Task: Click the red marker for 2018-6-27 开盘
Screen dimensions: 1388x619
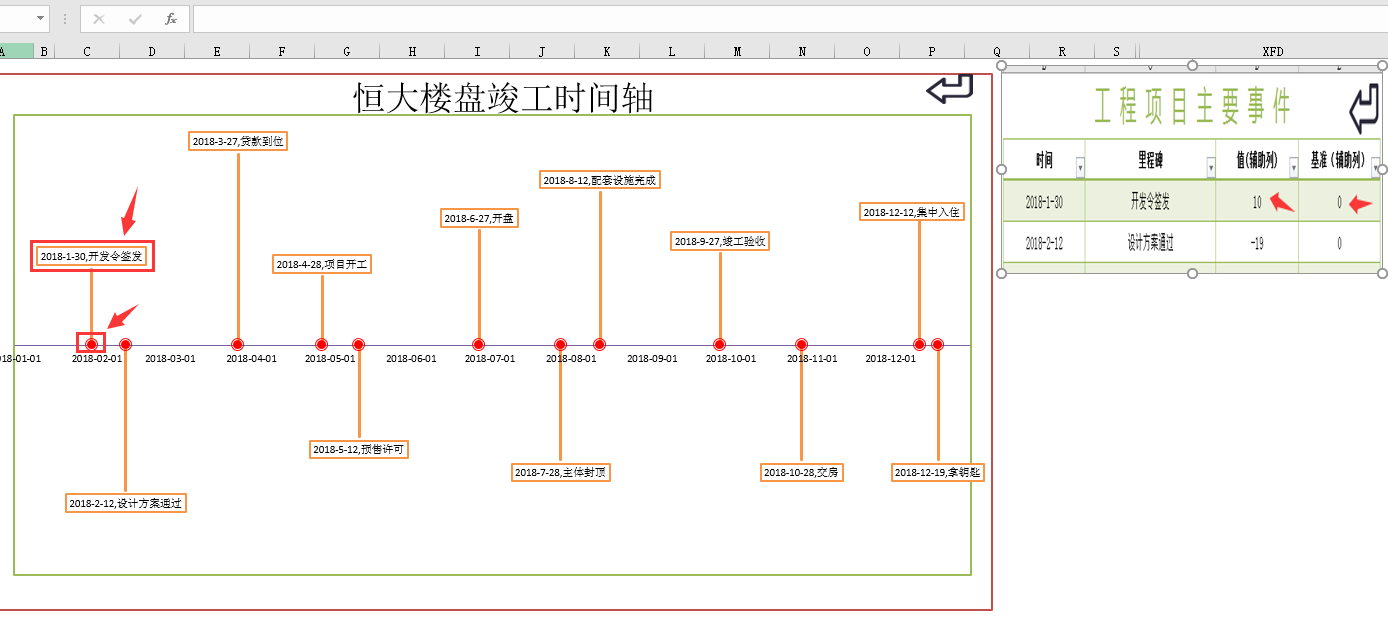Action: coord(479,344)
